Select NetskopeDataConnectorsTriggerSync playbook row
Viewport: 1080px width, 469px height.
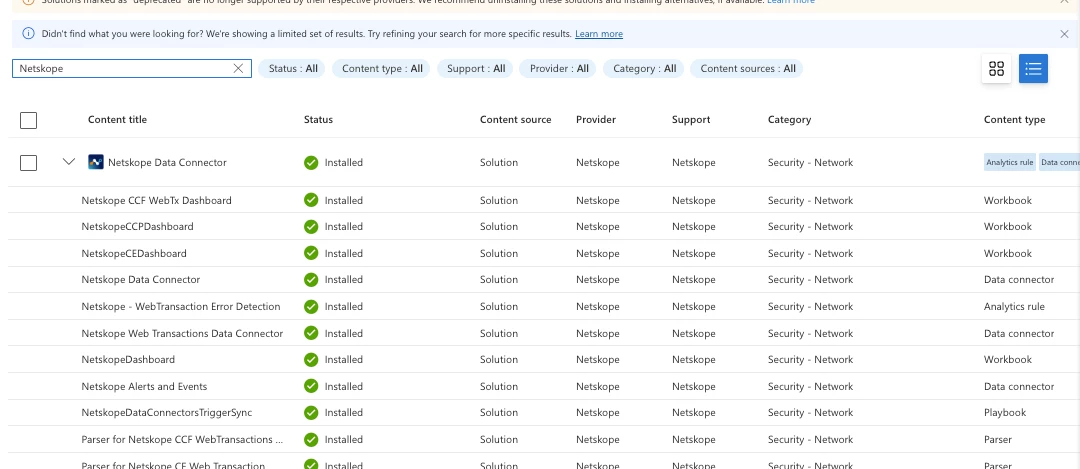(x=544, y=413)
